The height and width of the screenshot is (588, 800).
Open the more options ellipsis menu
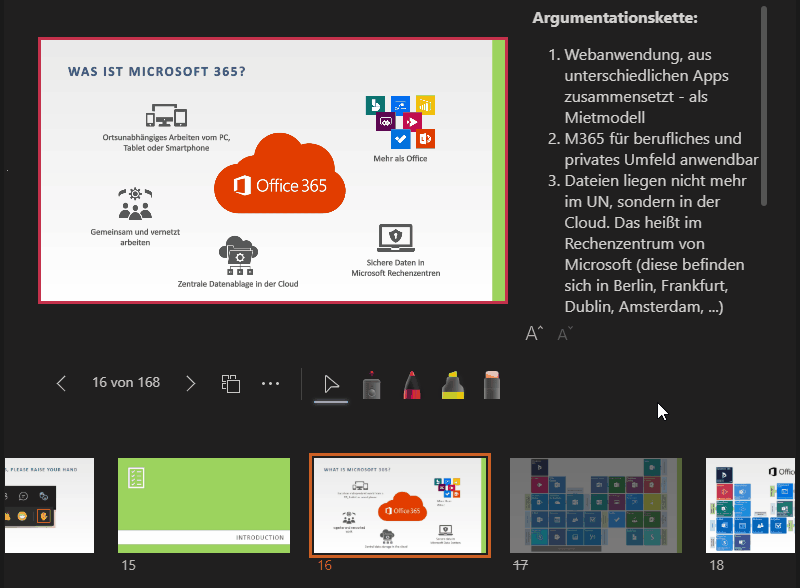click(270, 383)
